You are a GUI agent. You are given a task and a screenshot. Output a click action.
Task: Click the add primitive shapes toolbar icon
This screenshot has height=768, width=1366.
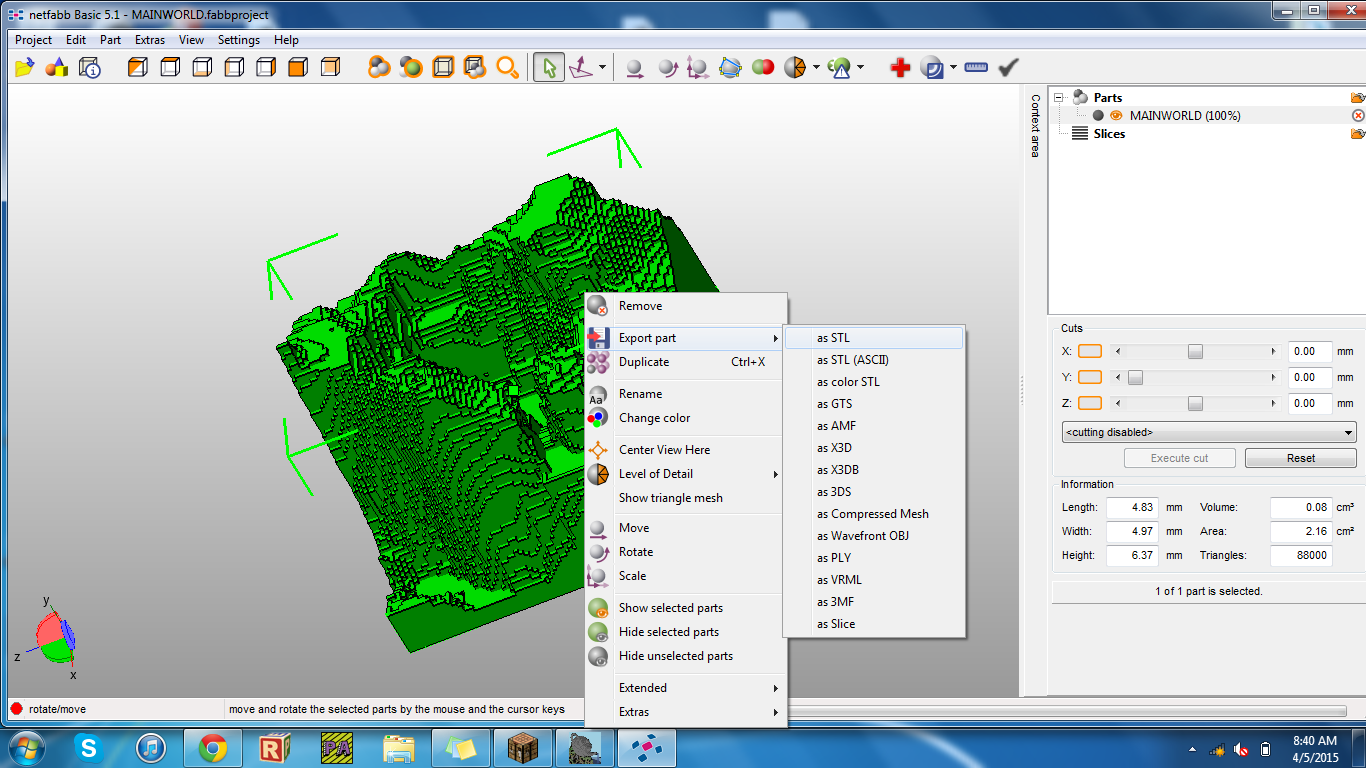coord(57,67)
